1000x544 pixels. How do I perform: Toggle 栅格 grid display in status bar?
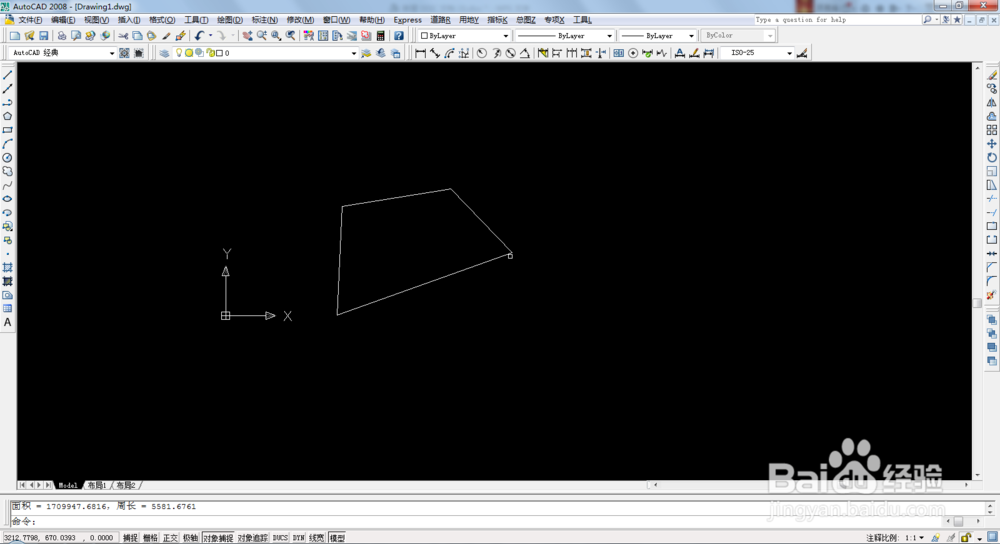[150, 538]
